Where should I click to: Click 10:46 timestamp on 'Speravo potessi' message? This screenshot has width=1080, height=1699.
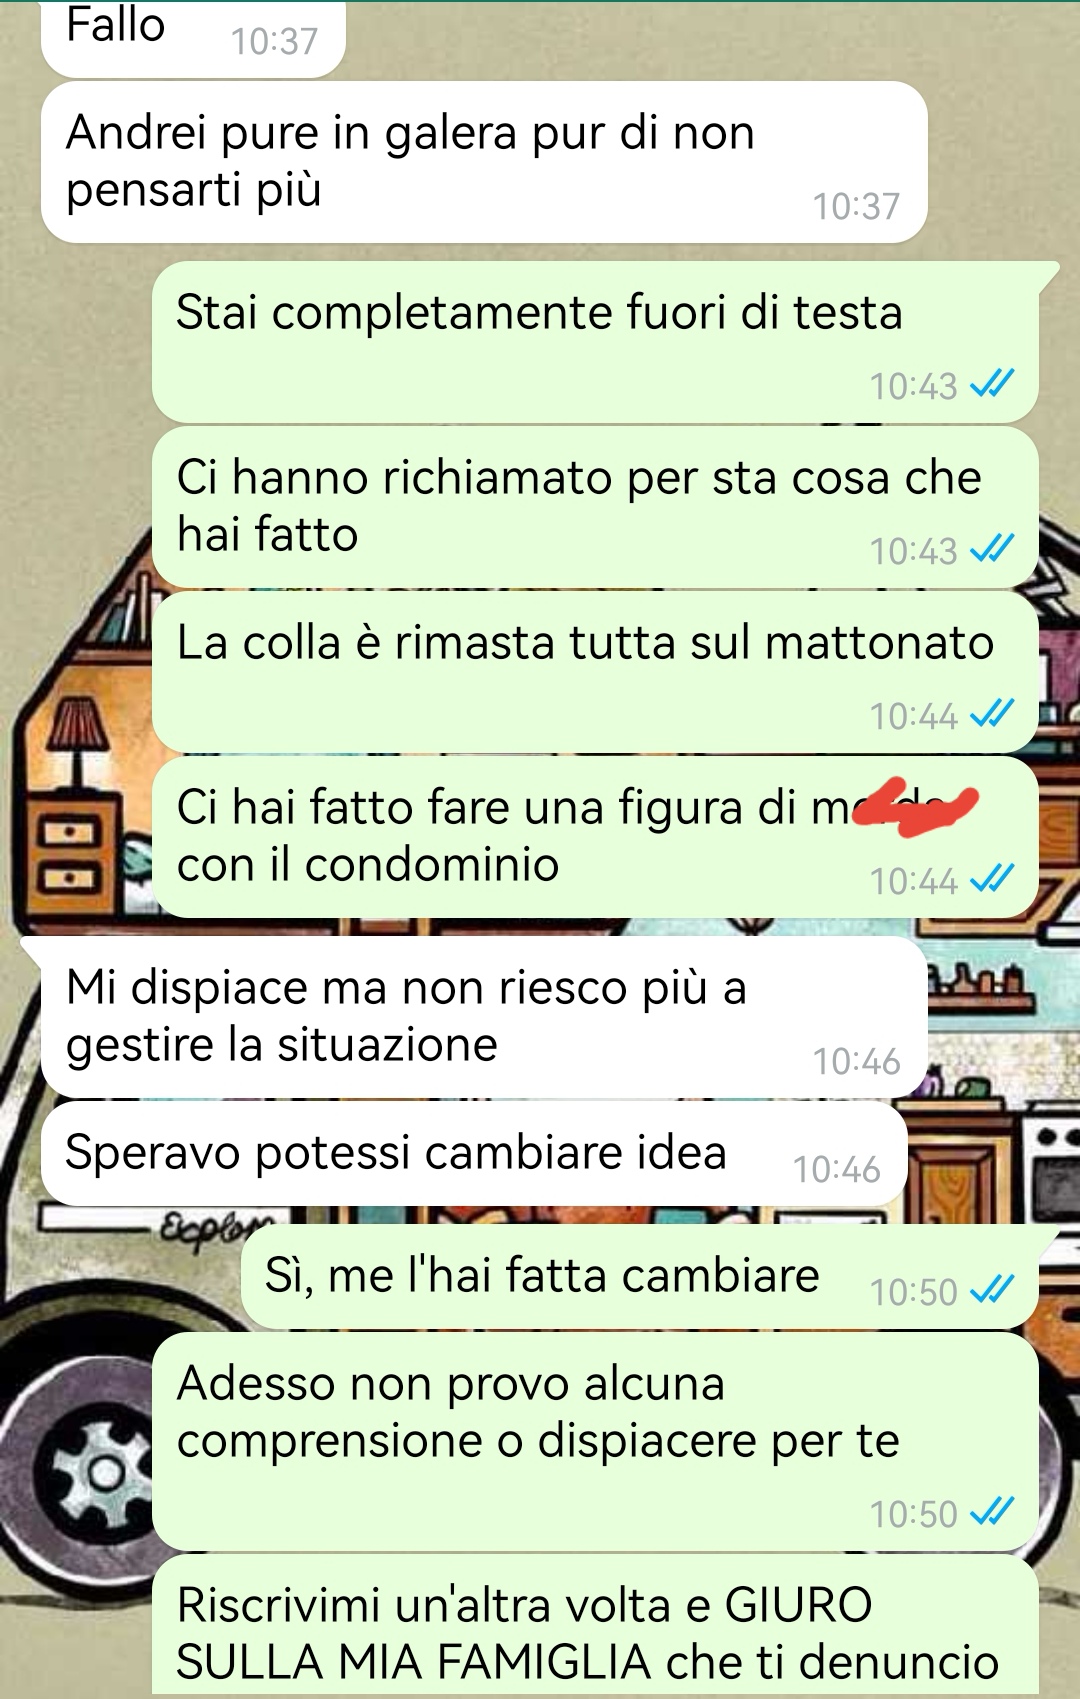click(836, 1169)
